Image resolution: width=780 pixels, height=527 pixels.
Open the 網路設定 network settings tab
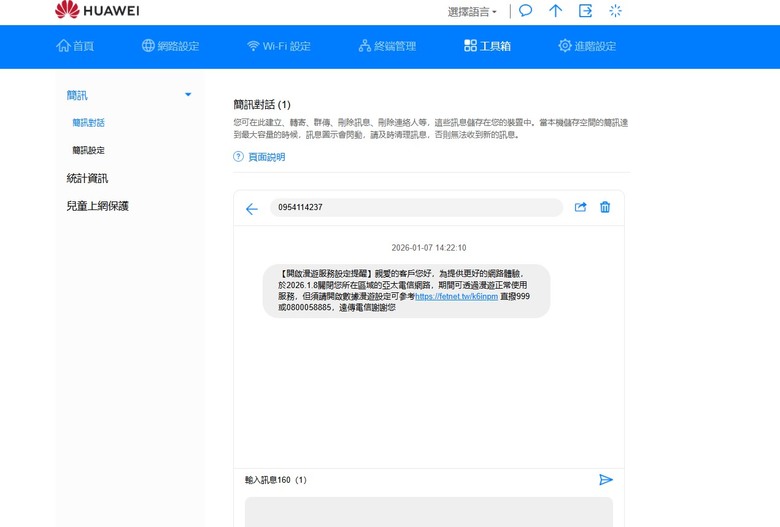171,46
